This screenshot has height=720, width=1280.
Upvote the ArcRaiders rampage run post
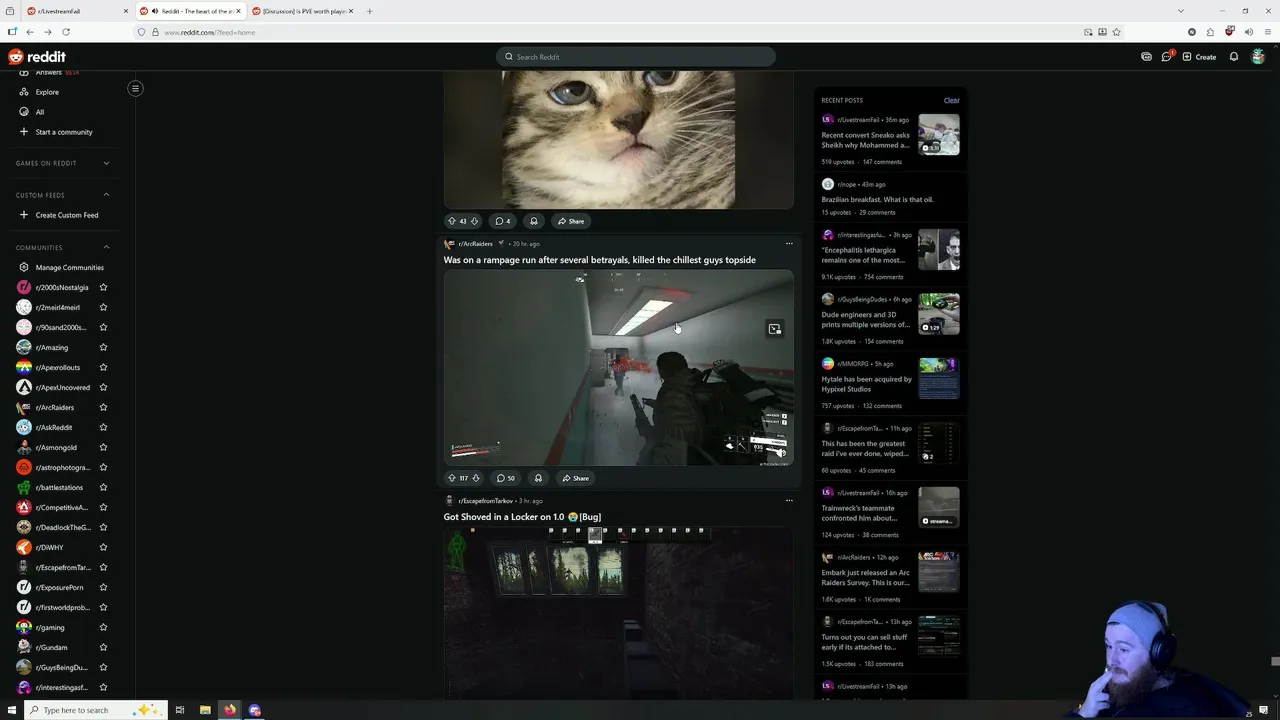[x=452, y=478]
